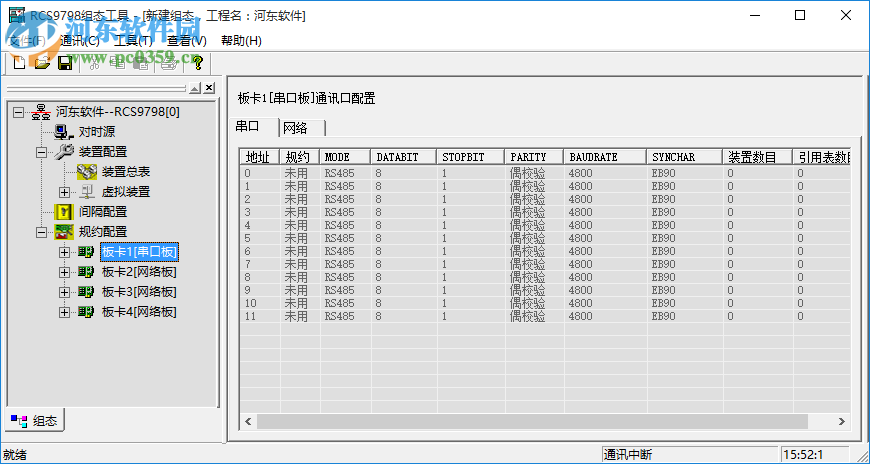Screen dimensions: 870x464
Task: Click the board icon of 板卡3[网络板]
Action: 86,292
